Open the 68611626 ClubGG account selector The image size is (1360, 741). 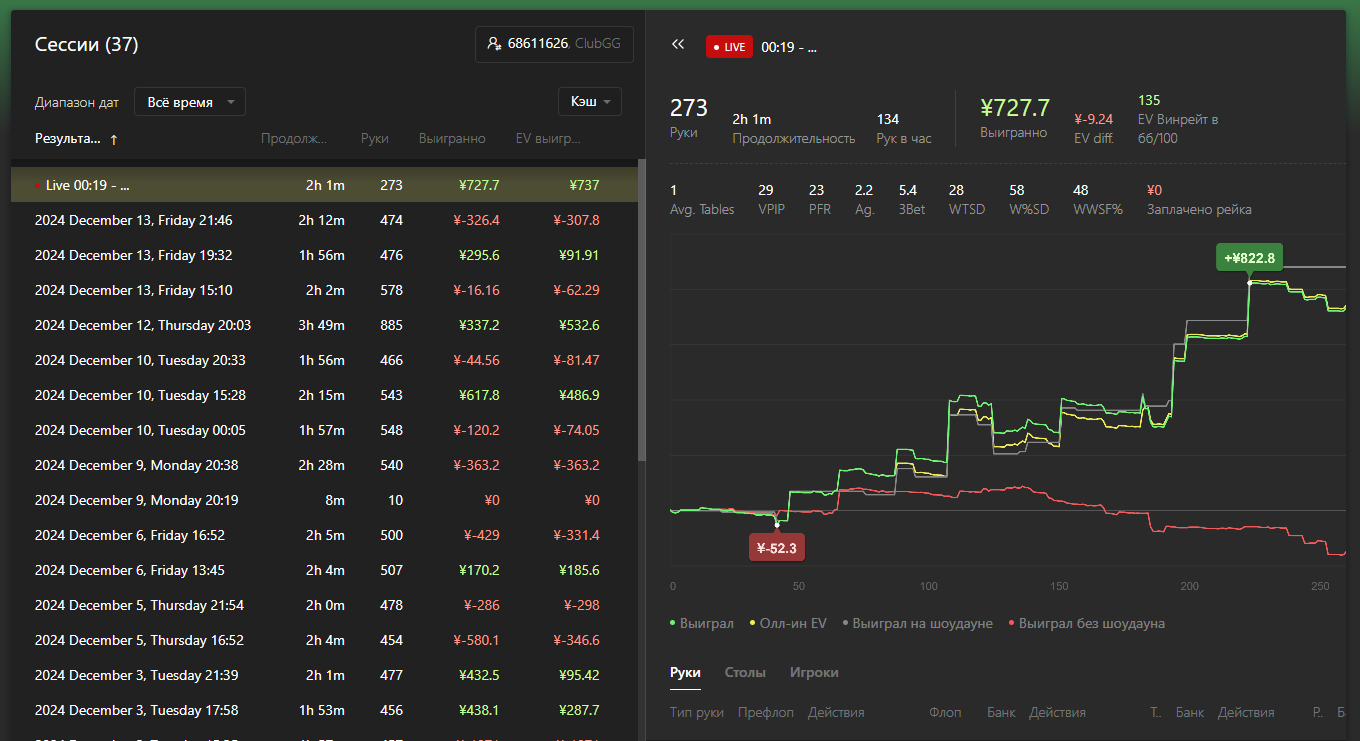coord(554,44)
